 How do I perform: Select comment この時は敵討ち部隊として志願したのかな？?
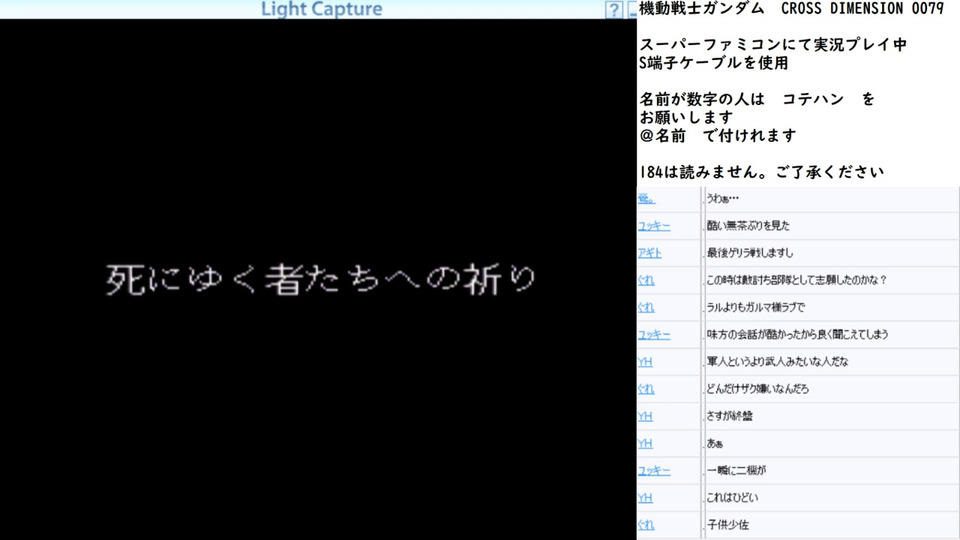pos(797,280)
